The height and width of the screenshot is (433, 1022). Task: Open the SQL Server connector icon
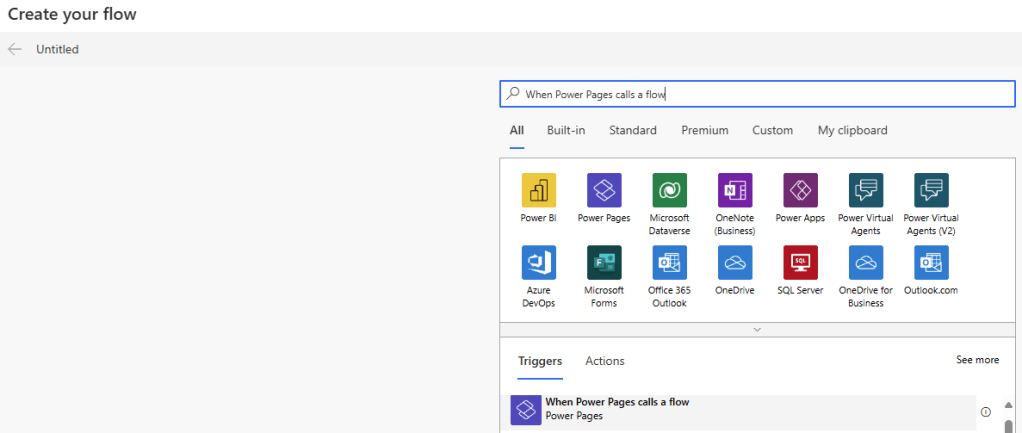tap(800, 262)
